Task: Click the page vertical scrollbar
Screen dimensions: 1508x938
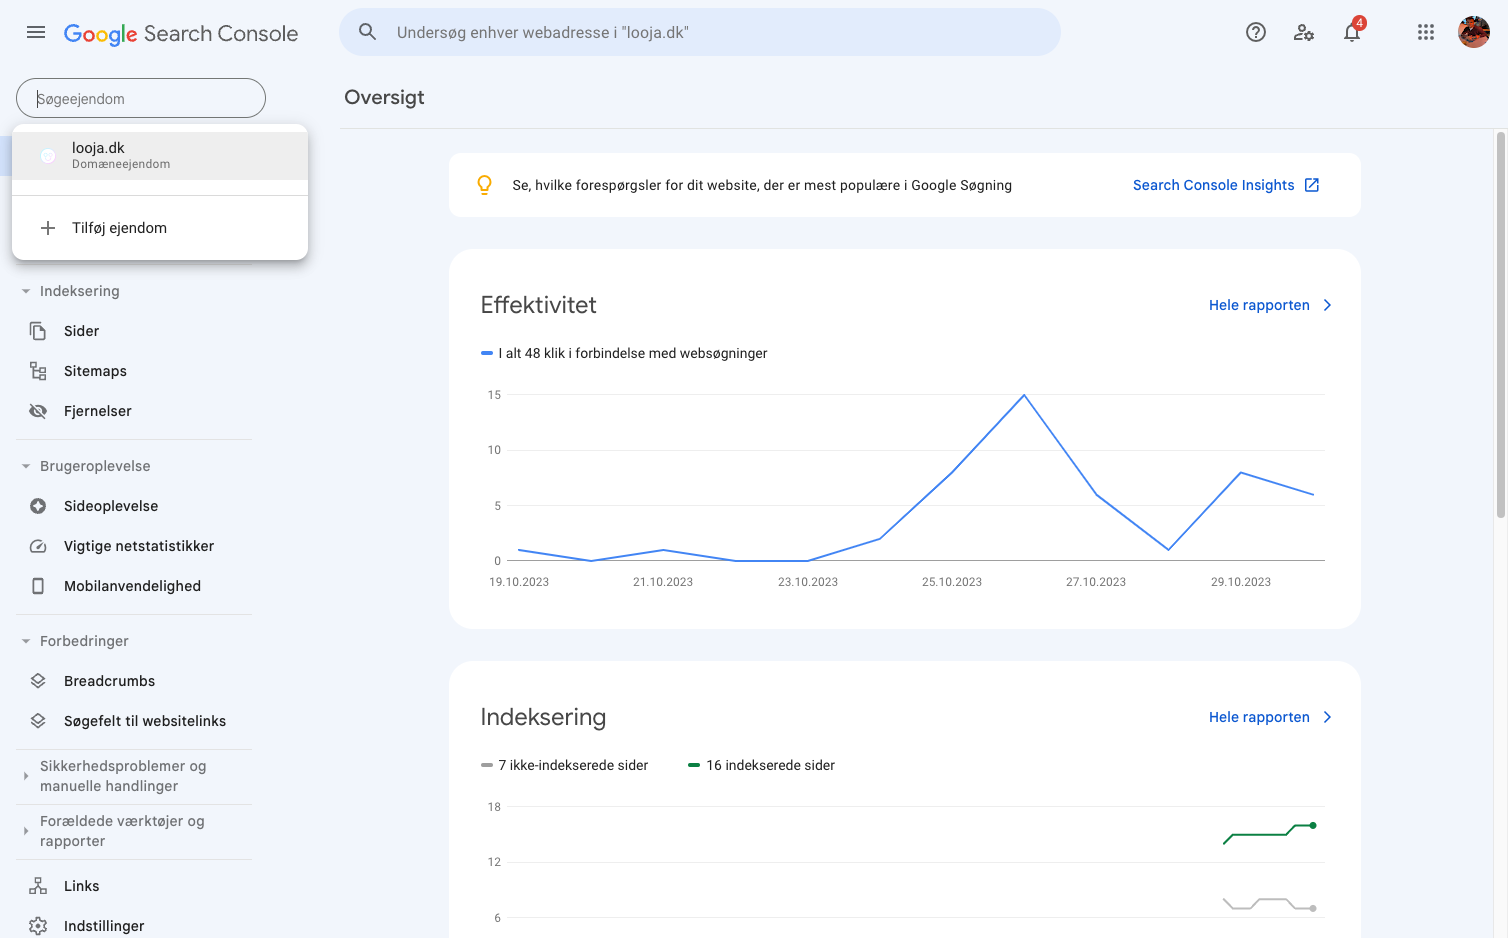Action: [x=1501, y=325]
